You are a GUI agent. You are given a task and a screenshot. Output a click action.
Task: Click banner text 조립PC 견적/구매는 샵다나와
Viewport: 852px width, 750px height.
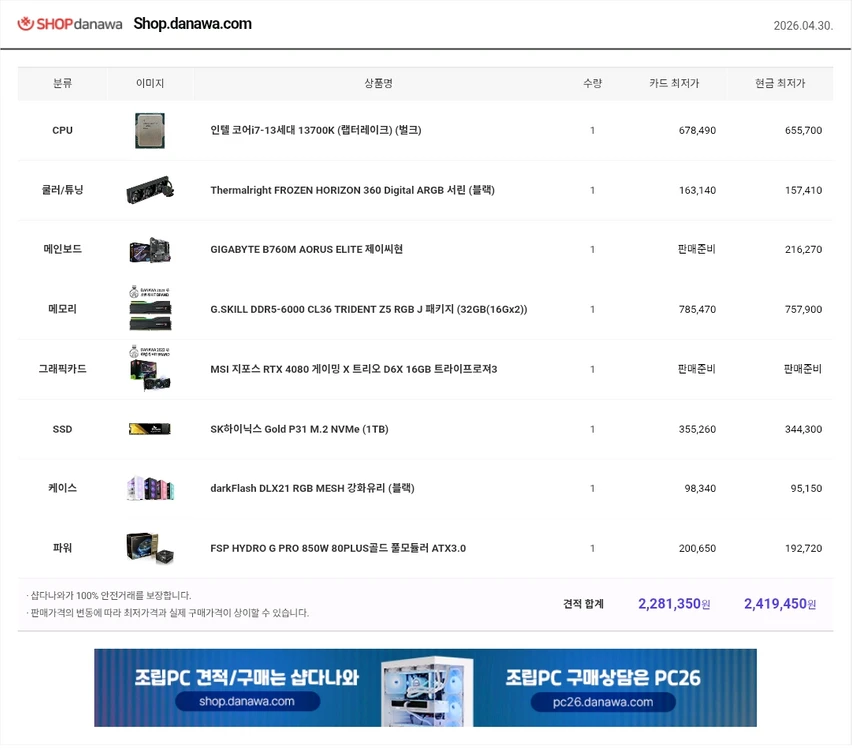(247, 677)
